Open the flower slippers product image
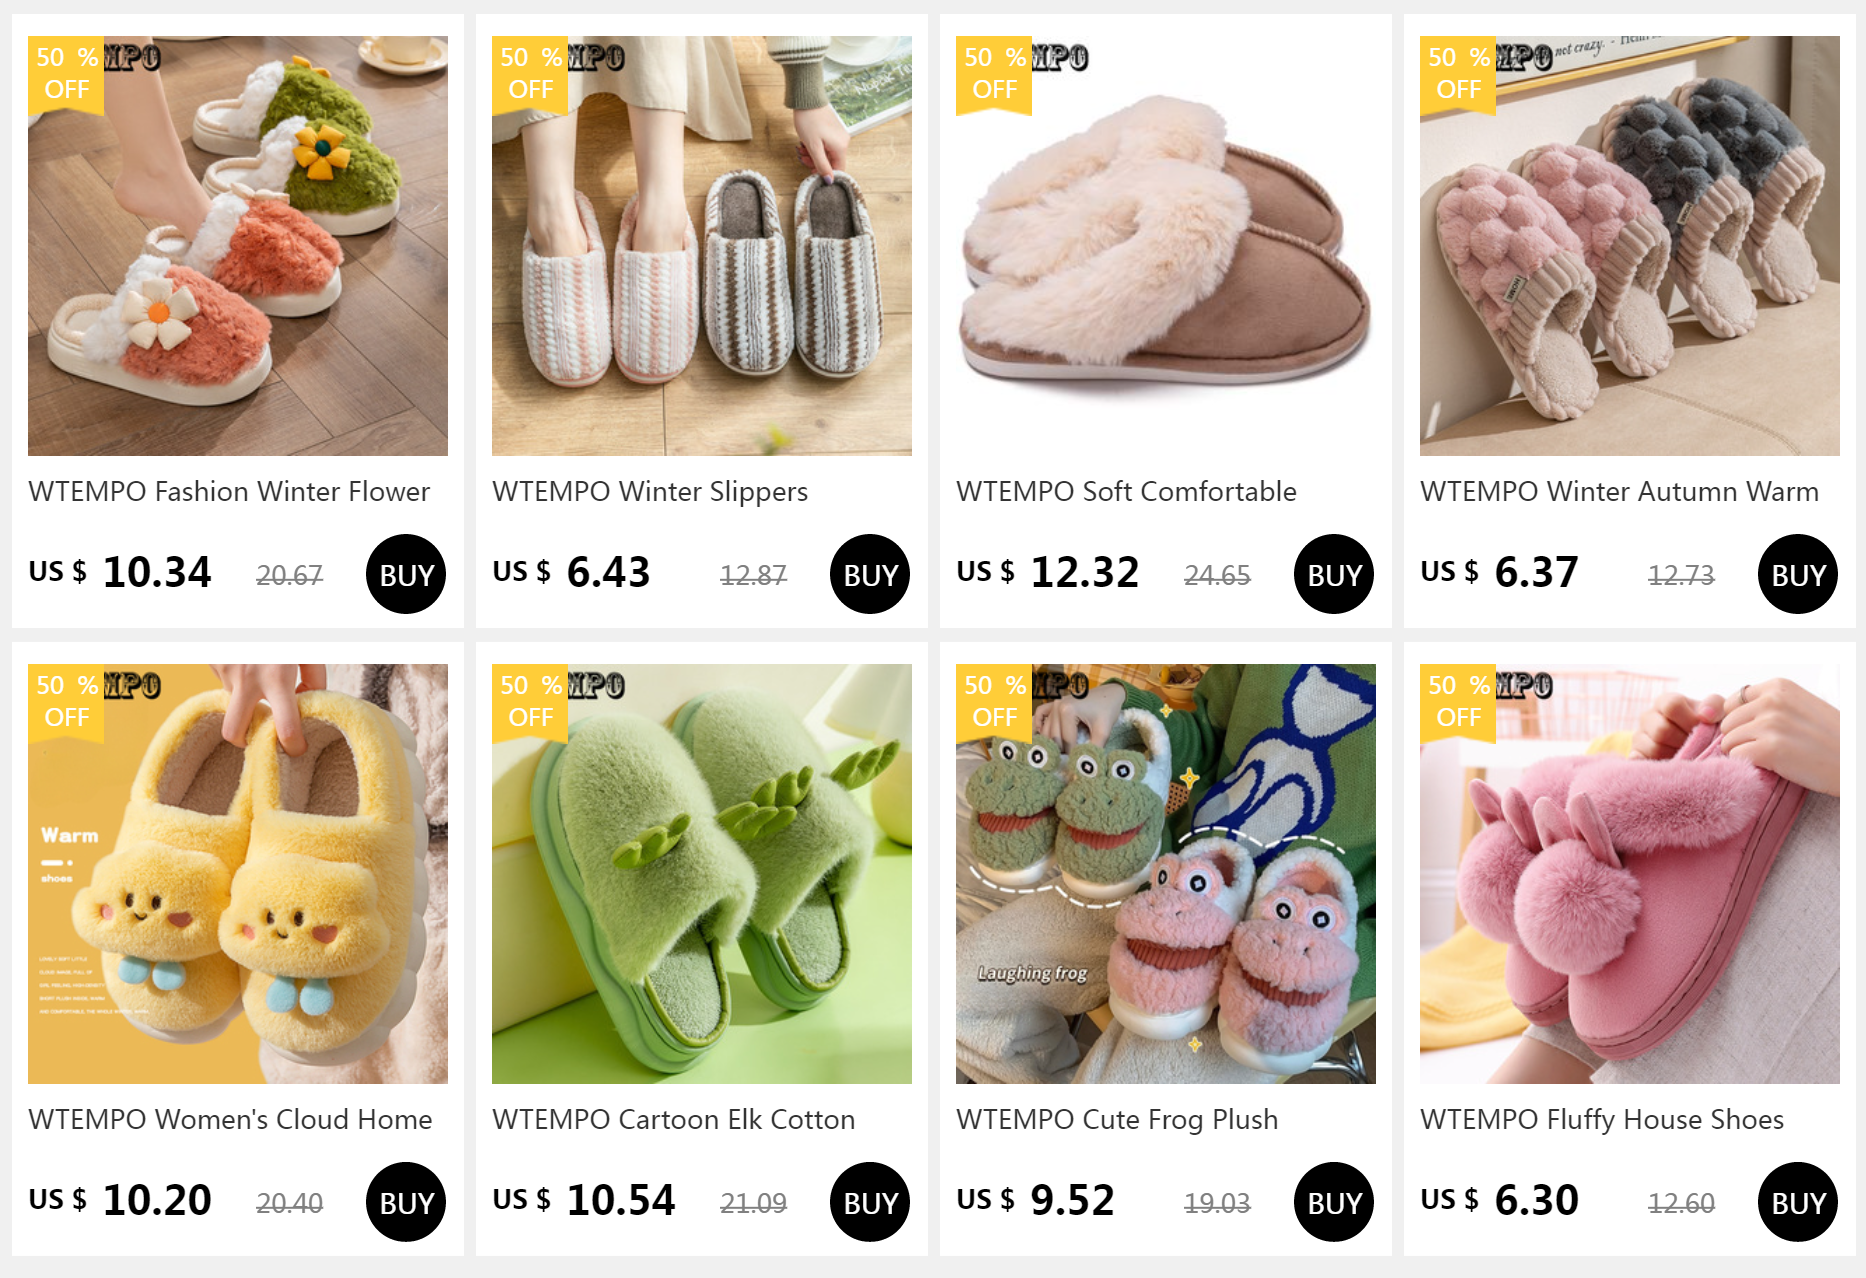The image size is (1866, 1278). click(238, 246)
